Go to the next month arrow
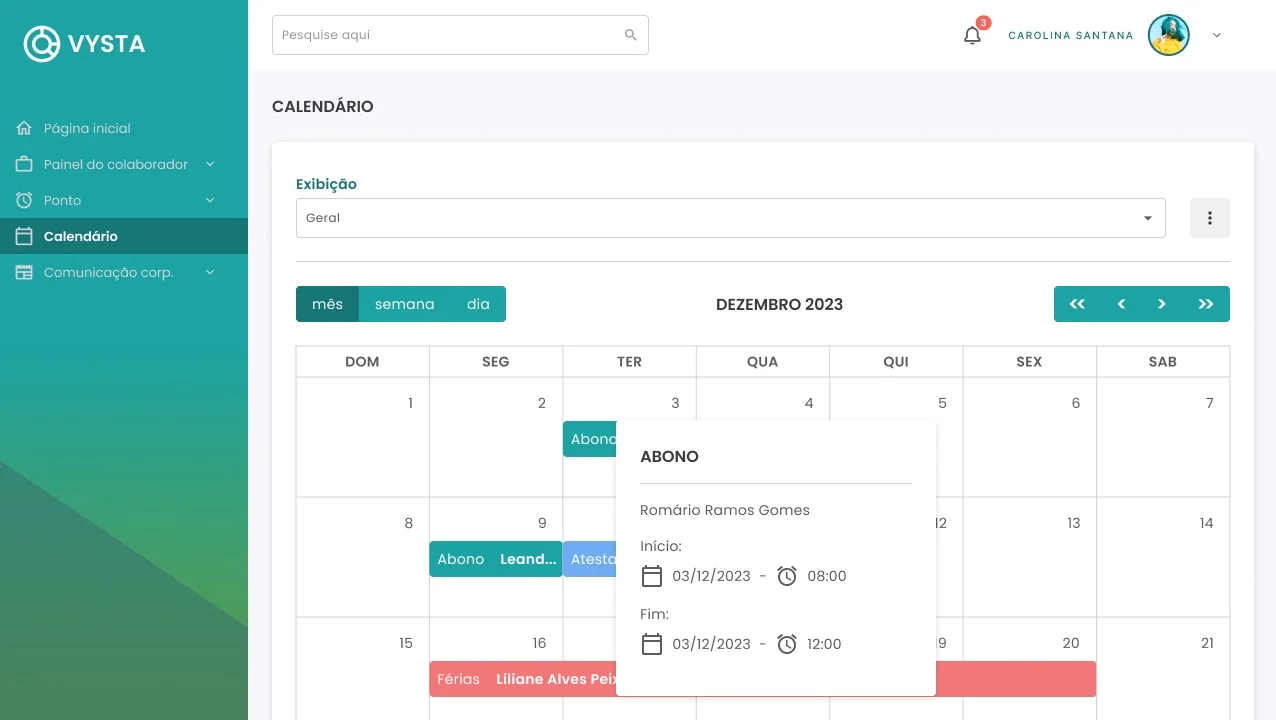This screenshot has width=1276, height=720. tap(1162, 304)
